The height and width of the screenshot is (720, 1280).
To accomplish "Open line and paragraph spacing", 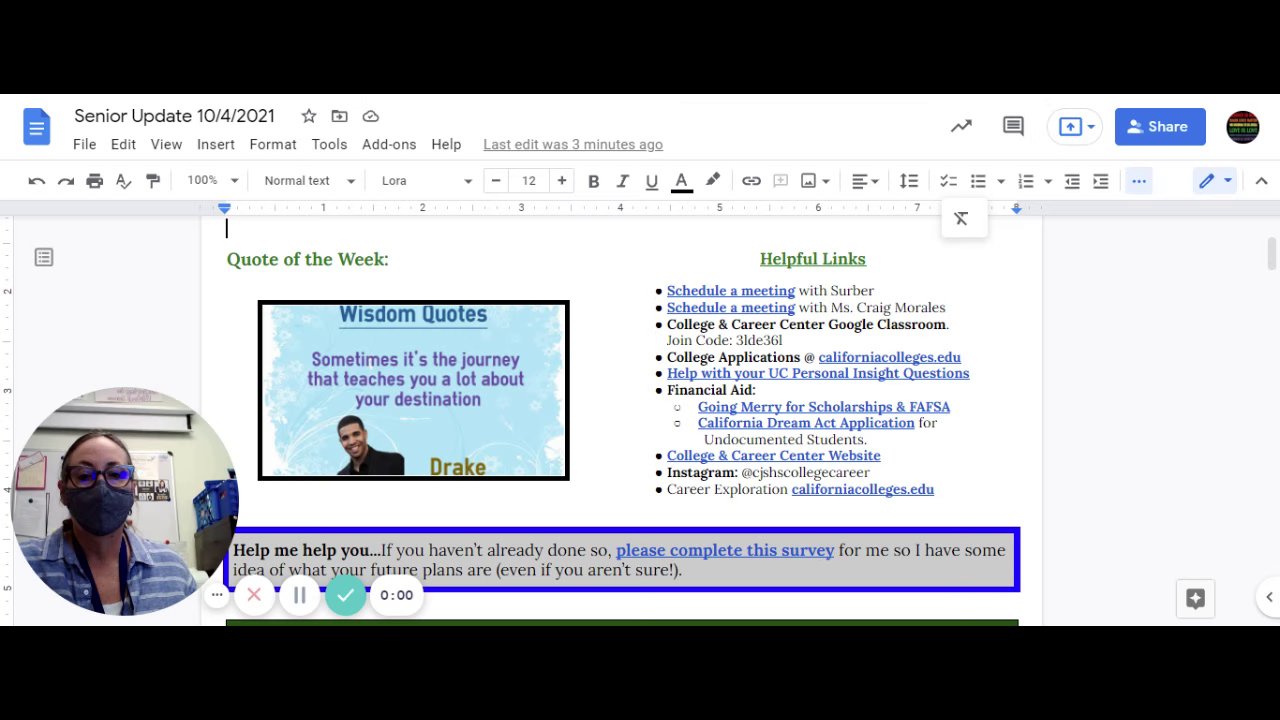I will (x=909, y=181).
